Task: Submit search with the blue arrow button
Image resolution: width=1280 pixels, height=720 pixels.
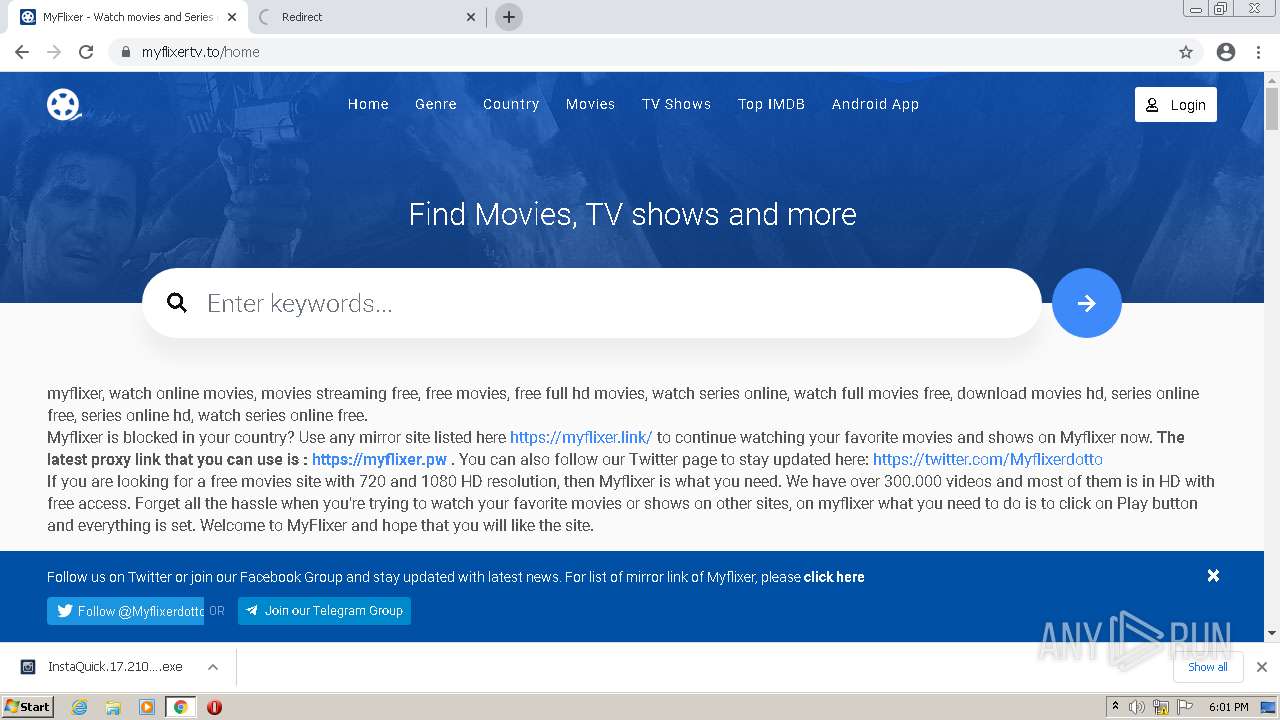Action: pos(1086,303)
